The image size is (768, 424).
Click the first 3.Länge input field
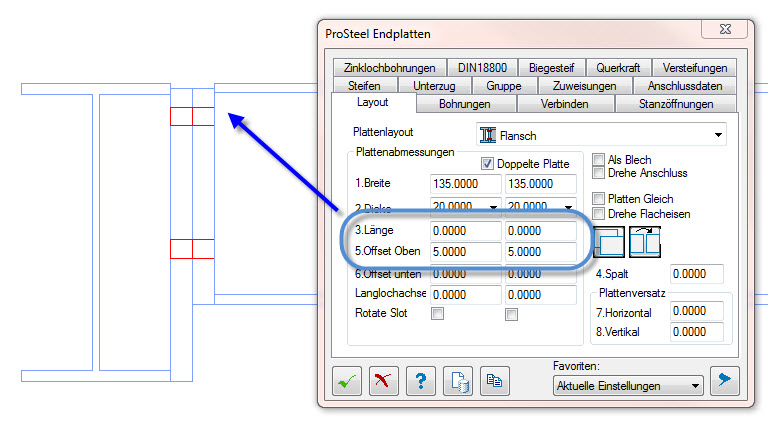pos(466,231)
